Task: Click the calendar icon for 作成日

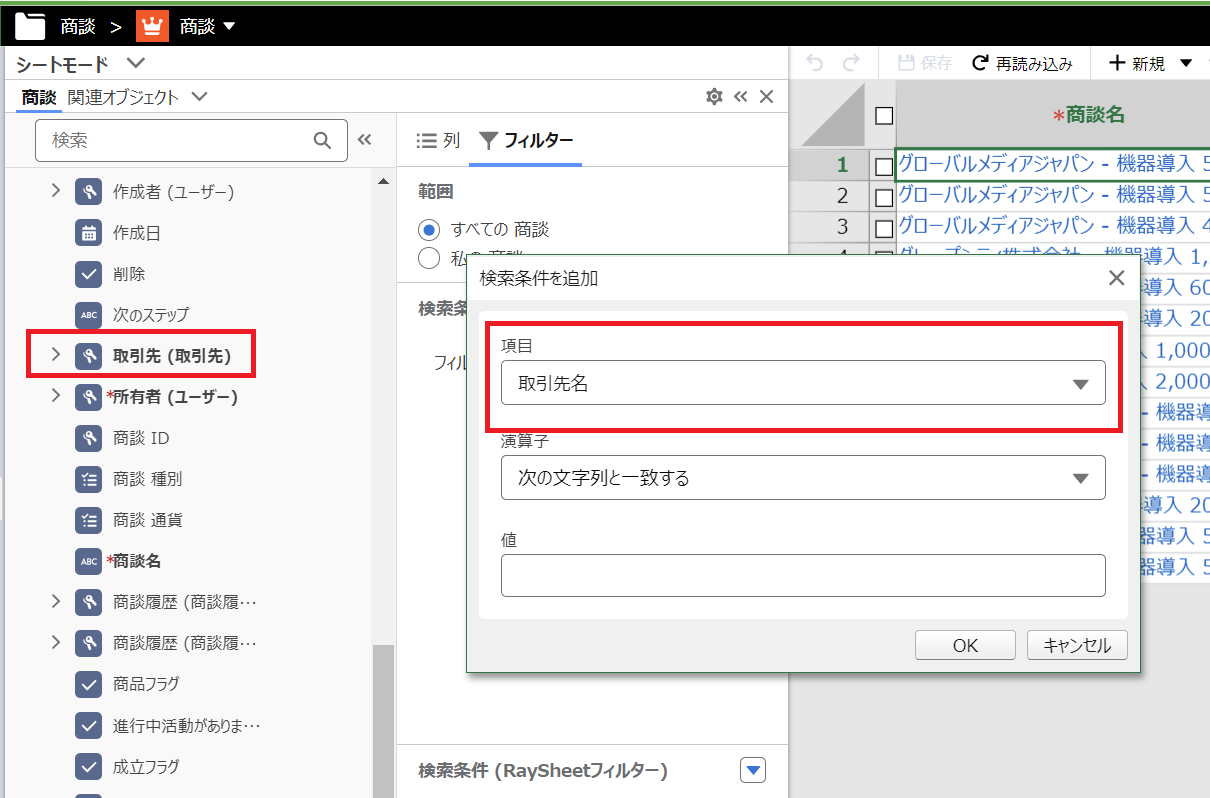Action: tap(89, 233)
